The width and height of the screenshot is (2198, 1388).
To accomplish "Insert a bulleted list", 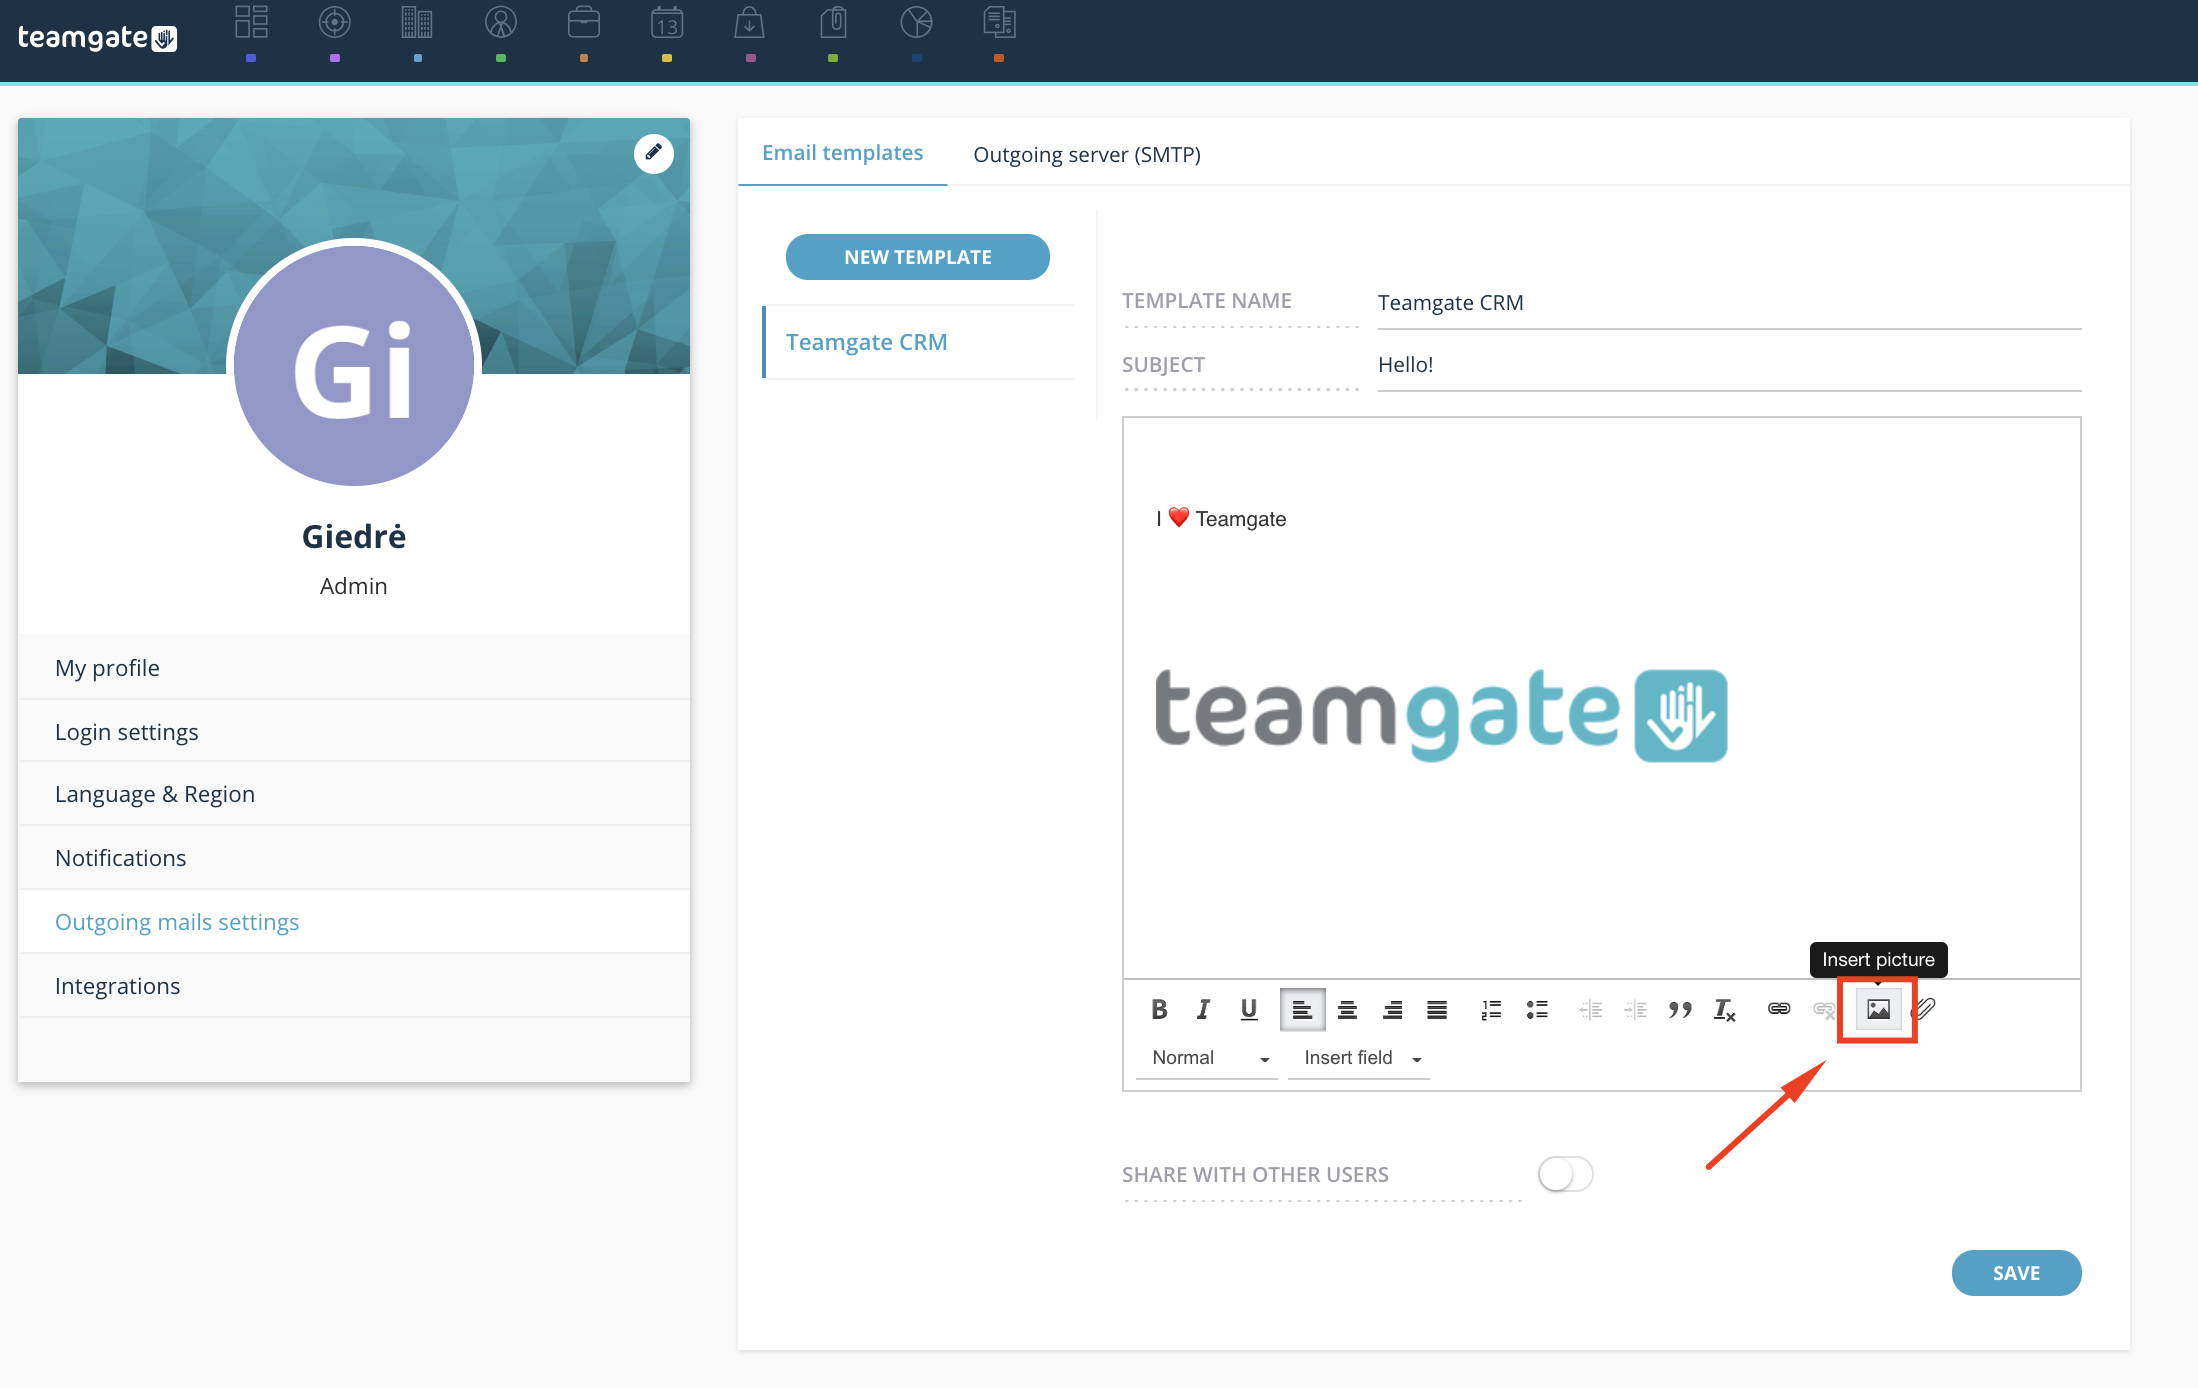I will point(1537,1010).
